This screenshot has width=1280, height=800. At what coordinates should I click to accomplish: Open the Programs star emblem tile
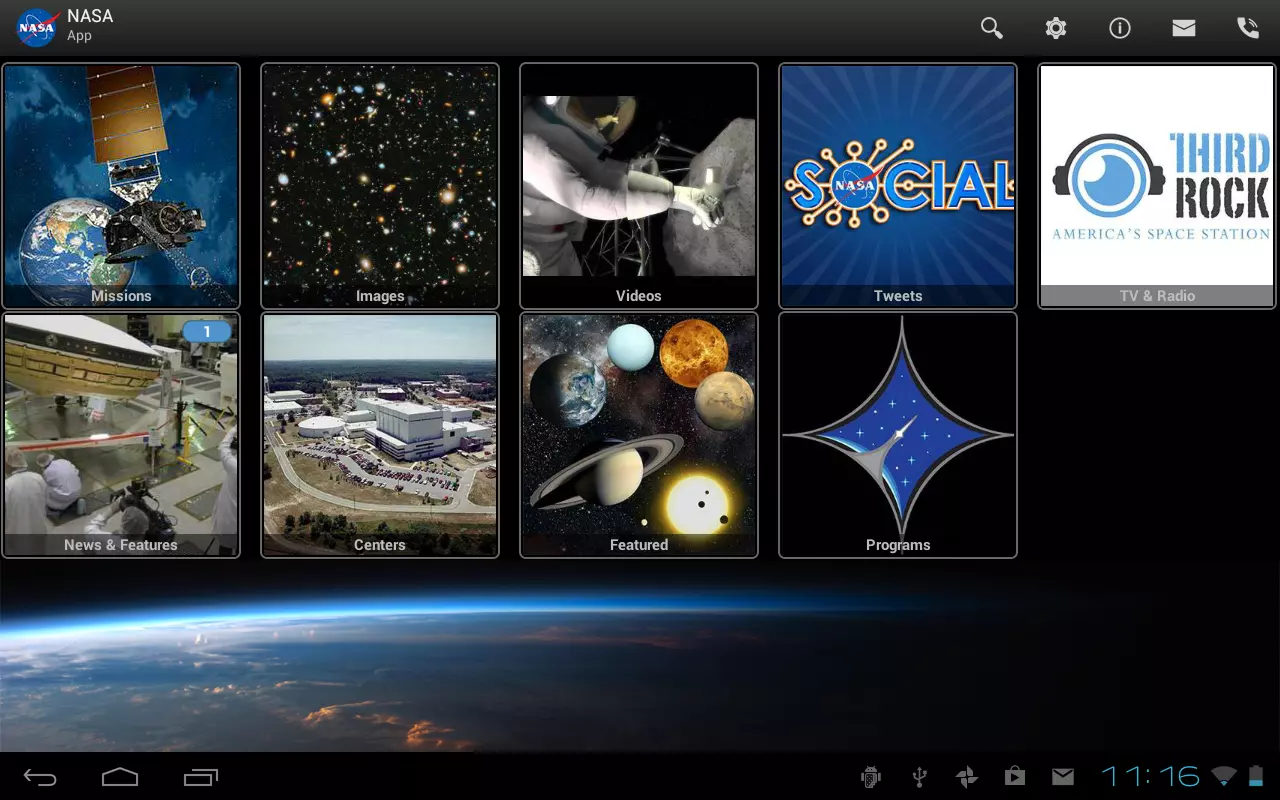click(x=898, y=435)
